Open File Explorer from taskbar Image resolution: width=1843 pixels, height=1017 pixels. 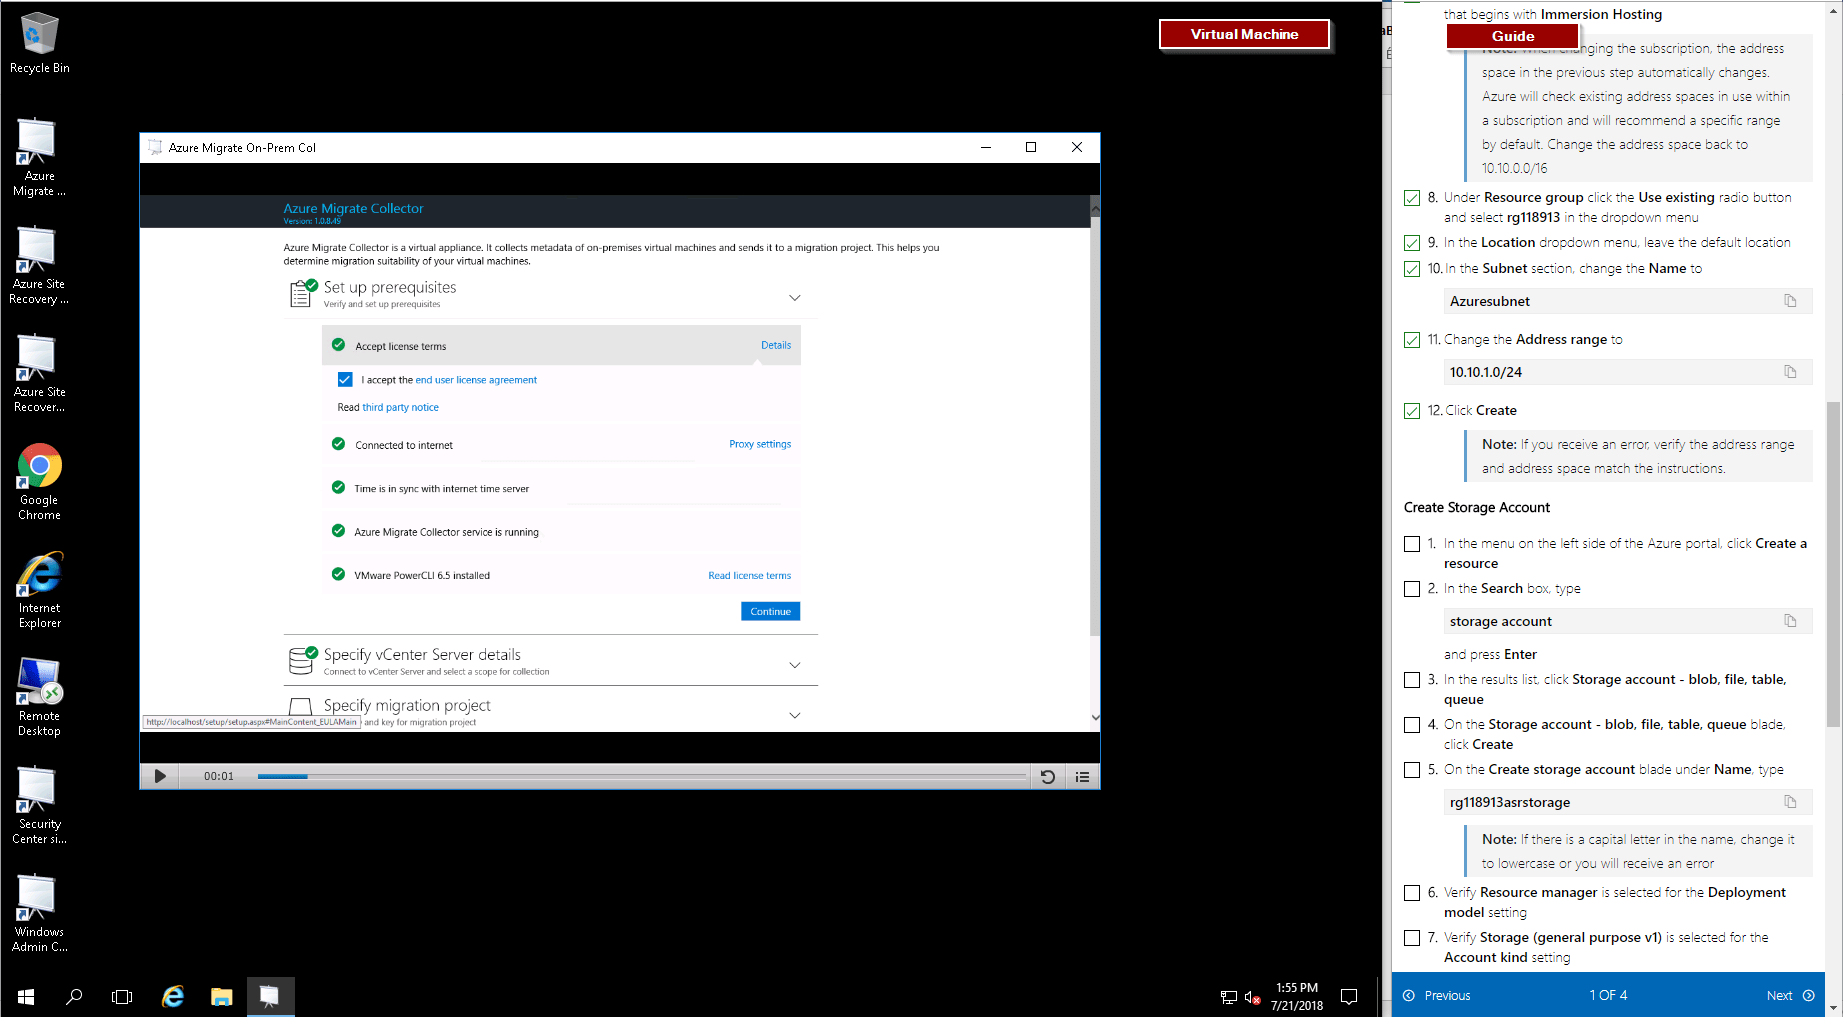[221, 996]
